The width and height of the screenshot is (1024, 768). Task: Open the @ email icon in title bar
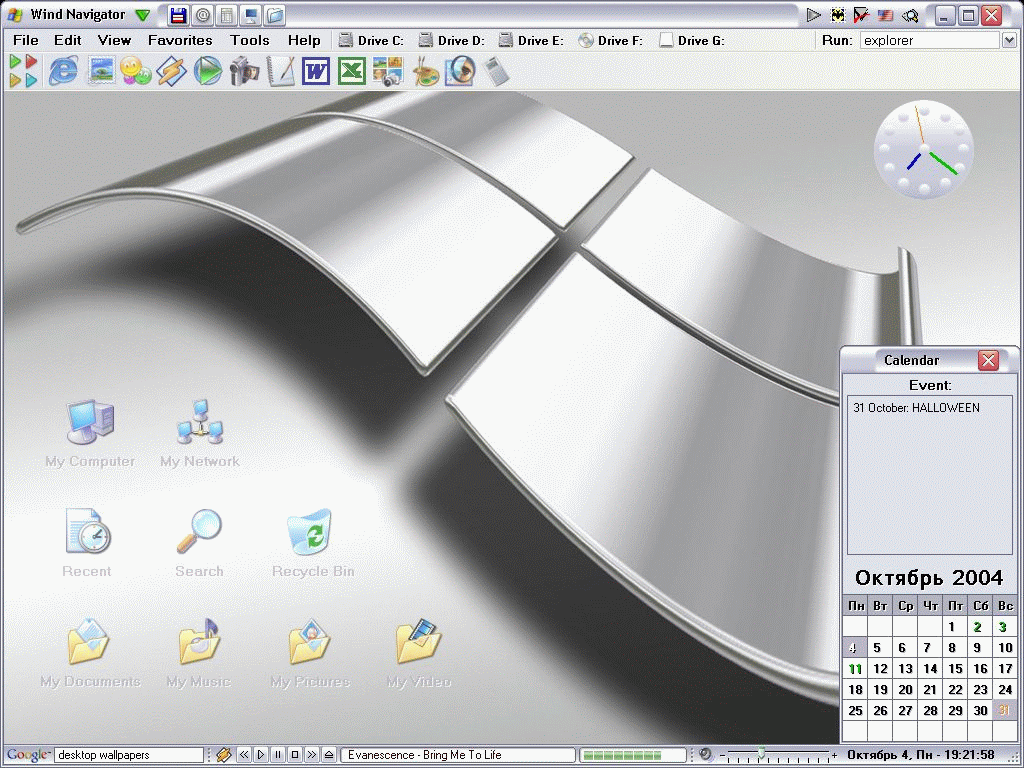coord(202,14)
